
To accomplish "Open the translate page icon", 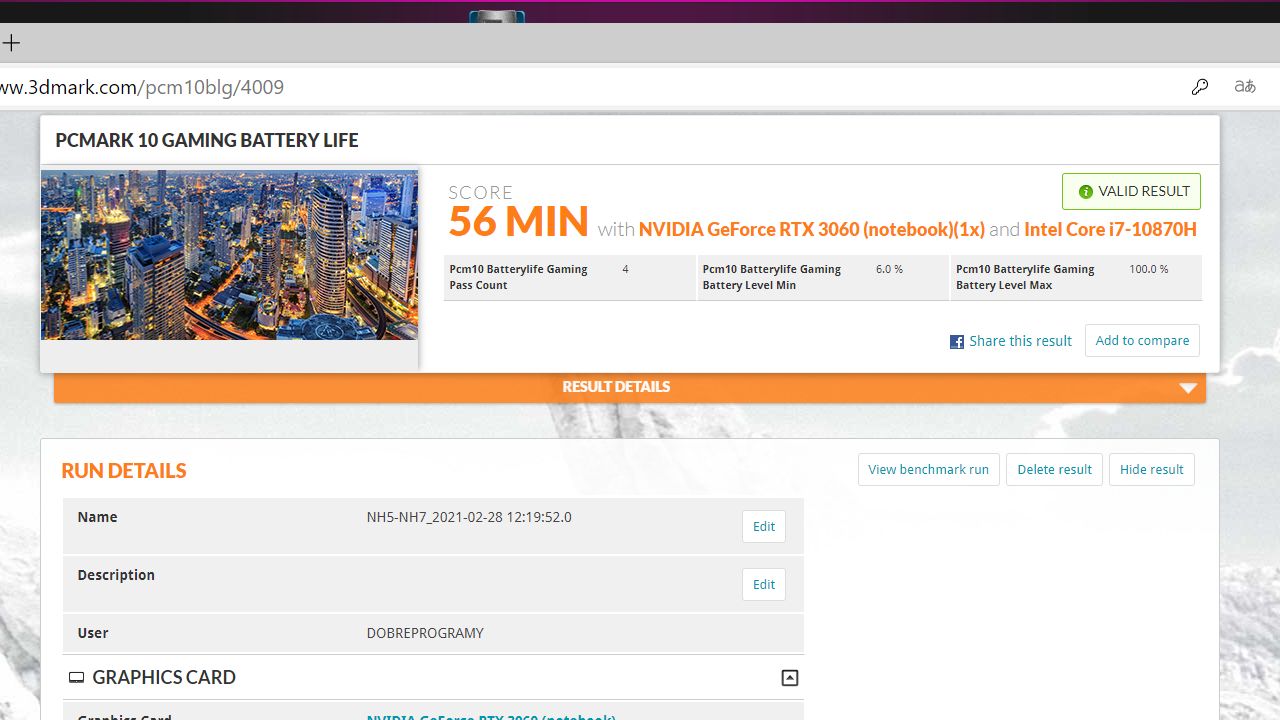I will (x=1245, y=87).
